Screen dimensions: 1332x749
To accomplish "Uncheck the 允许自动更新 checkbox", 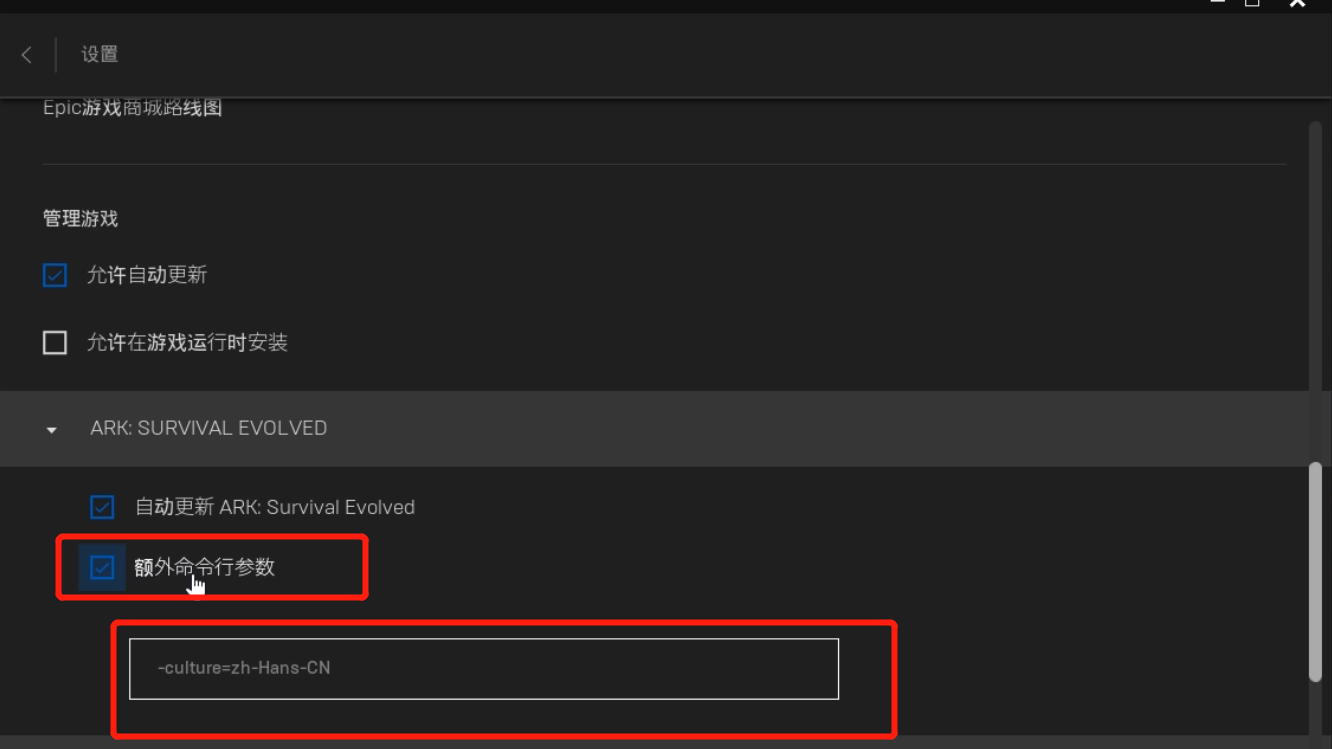I will coord(55,275).
